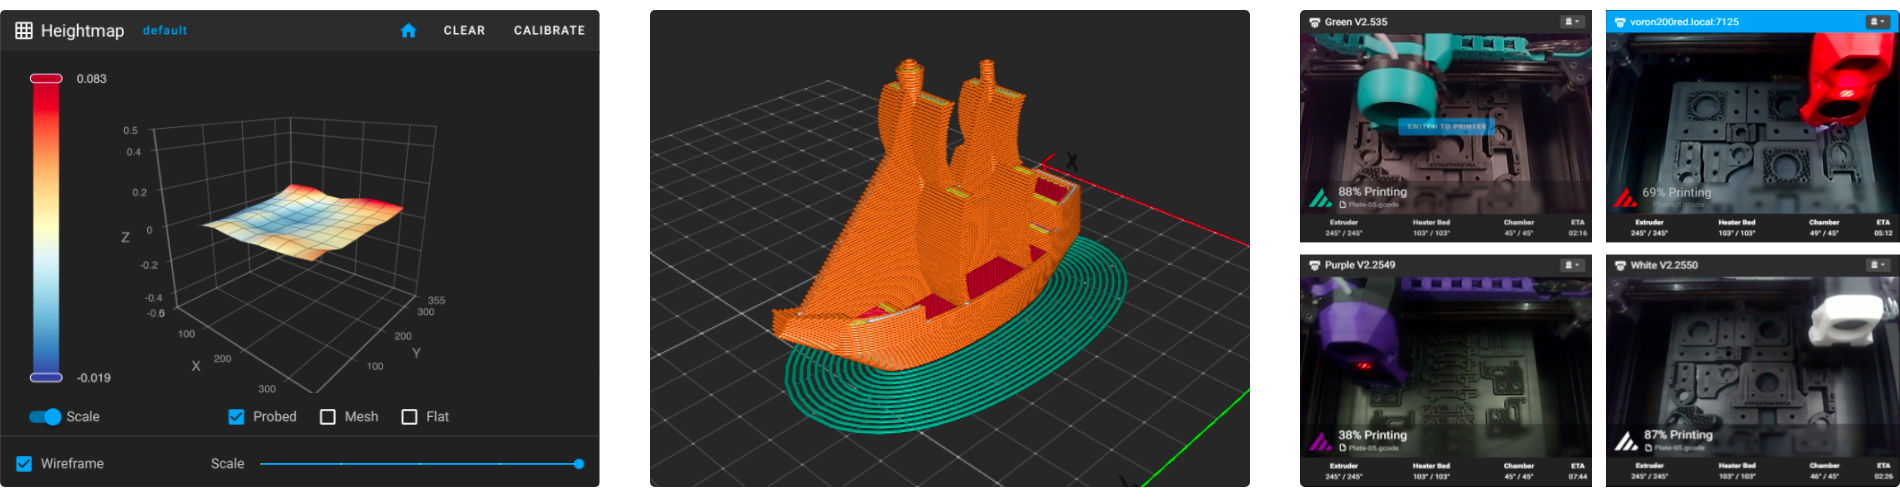
Task: Click the red Voron logo on voron200red card
Action: coord(1626,198)
